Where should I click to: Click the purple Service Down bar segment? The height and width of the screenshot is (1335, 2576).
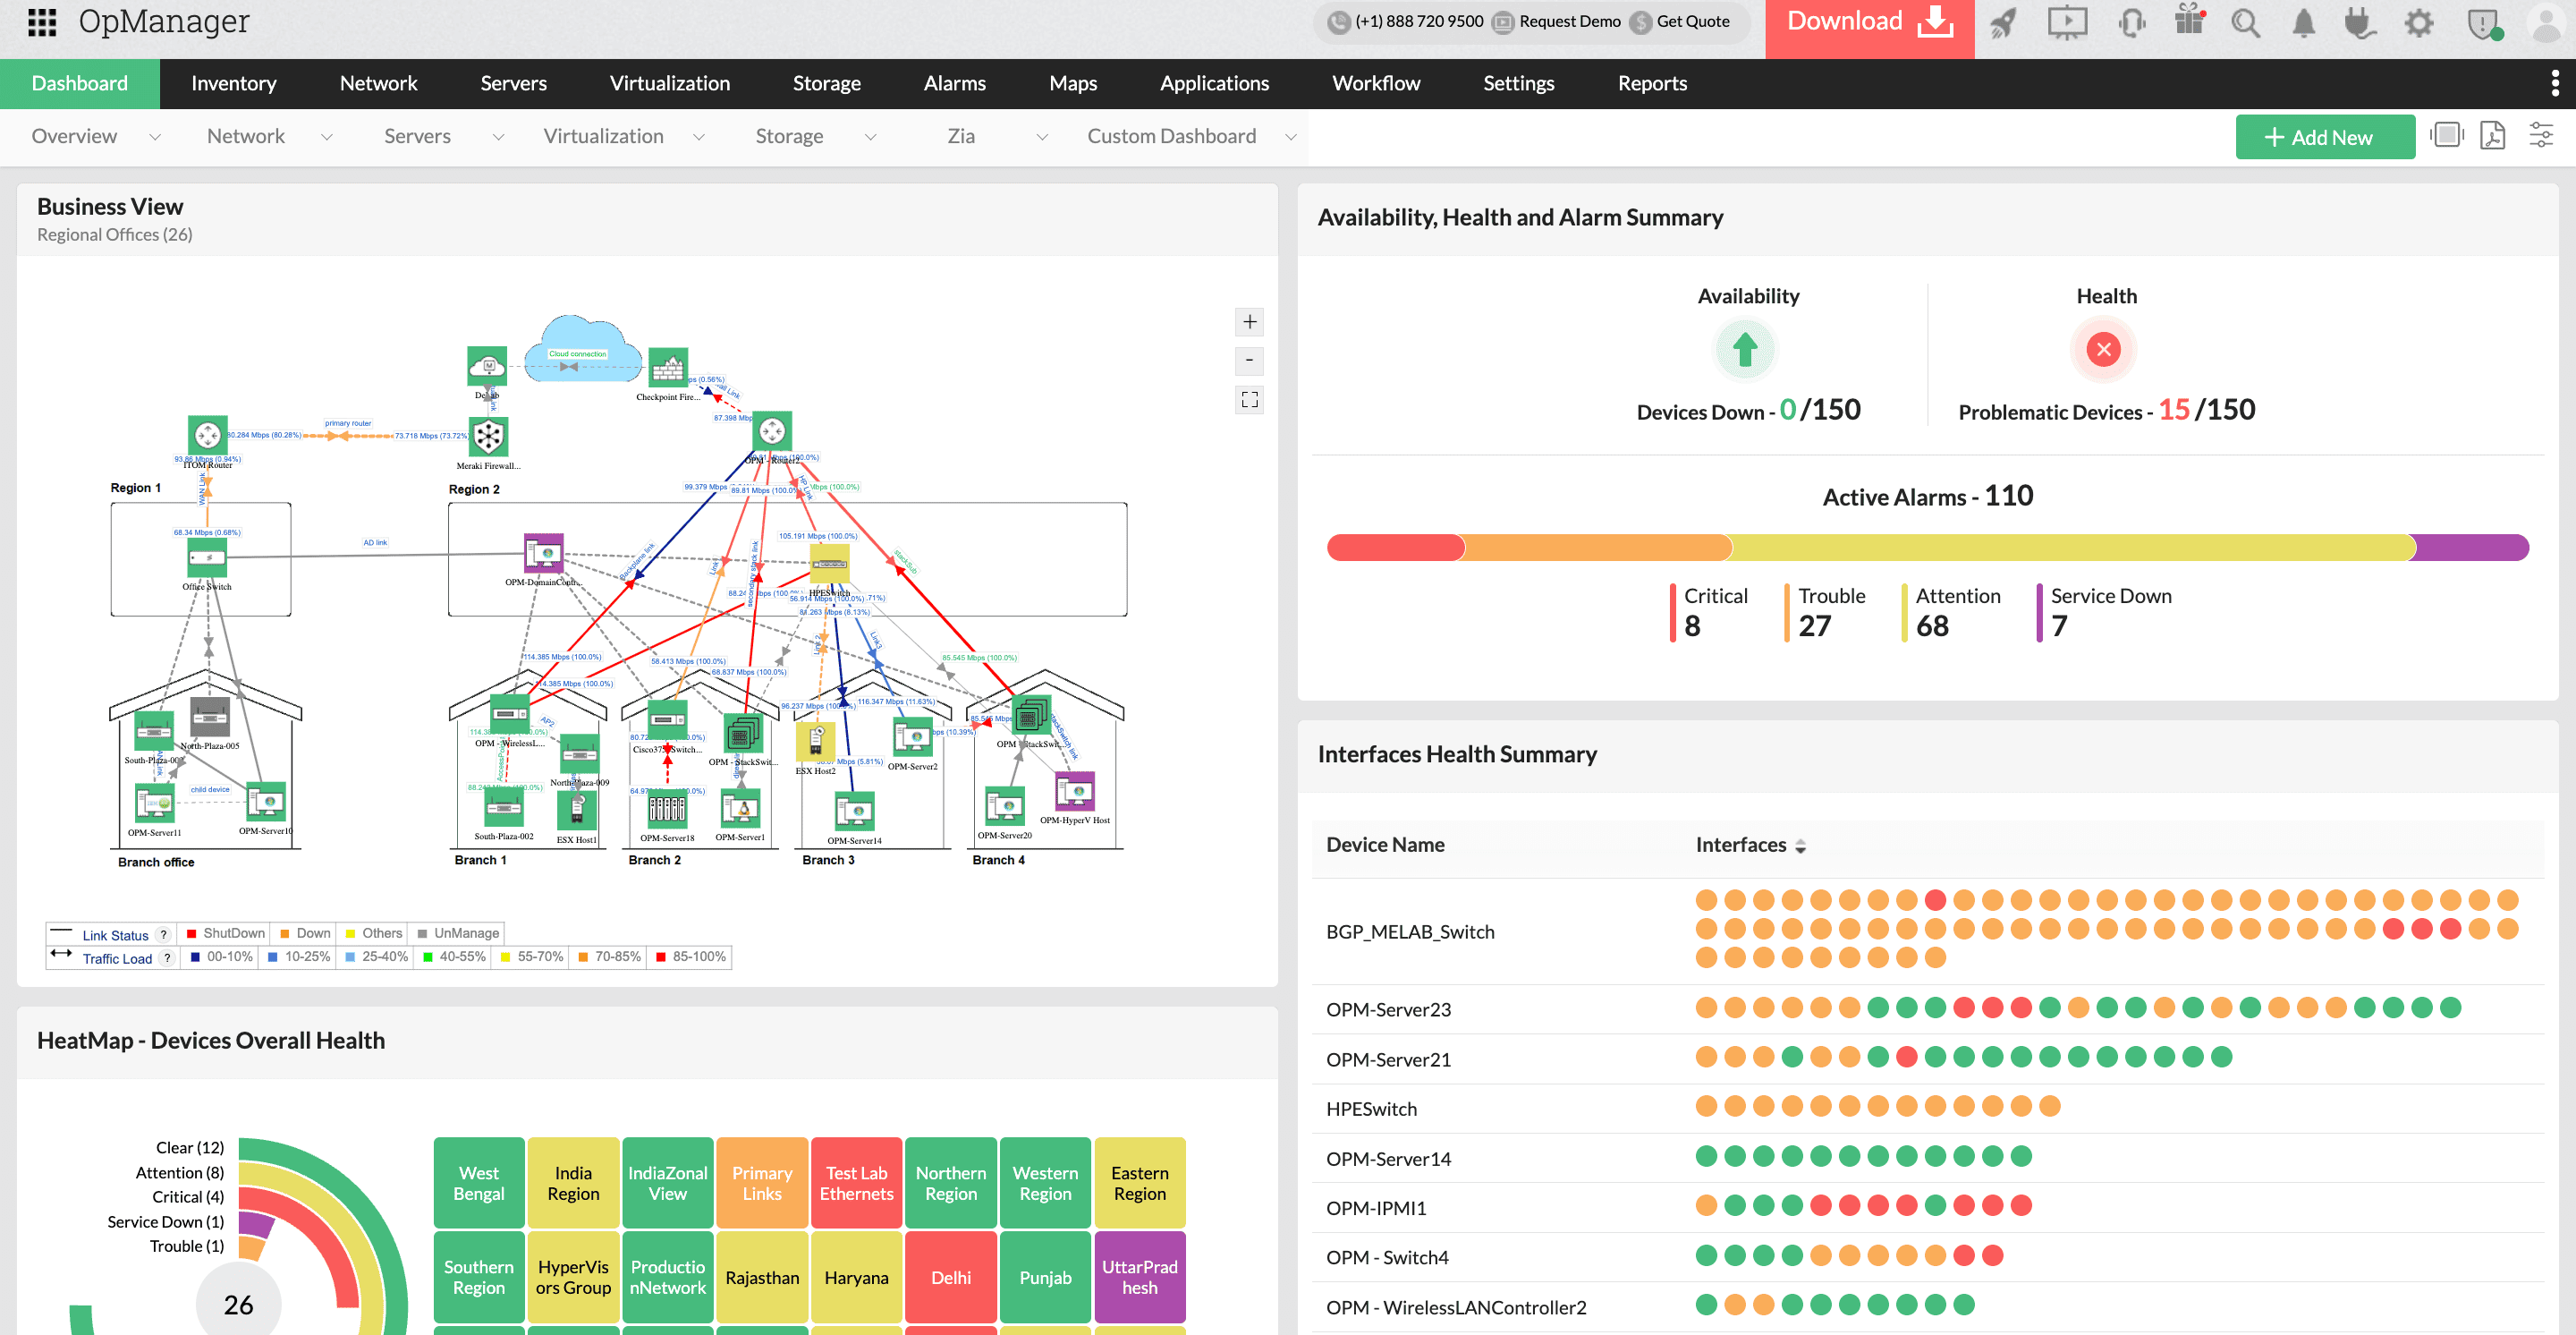[x=2471, y=547]
